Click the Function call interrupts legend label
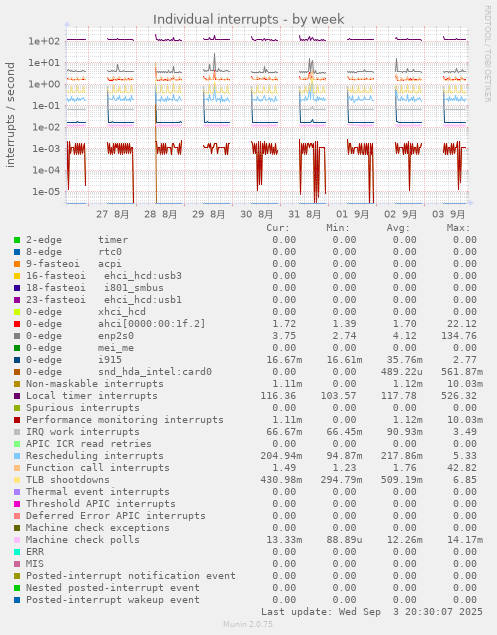This screenshot has width=497, height=635. point(98,468)
